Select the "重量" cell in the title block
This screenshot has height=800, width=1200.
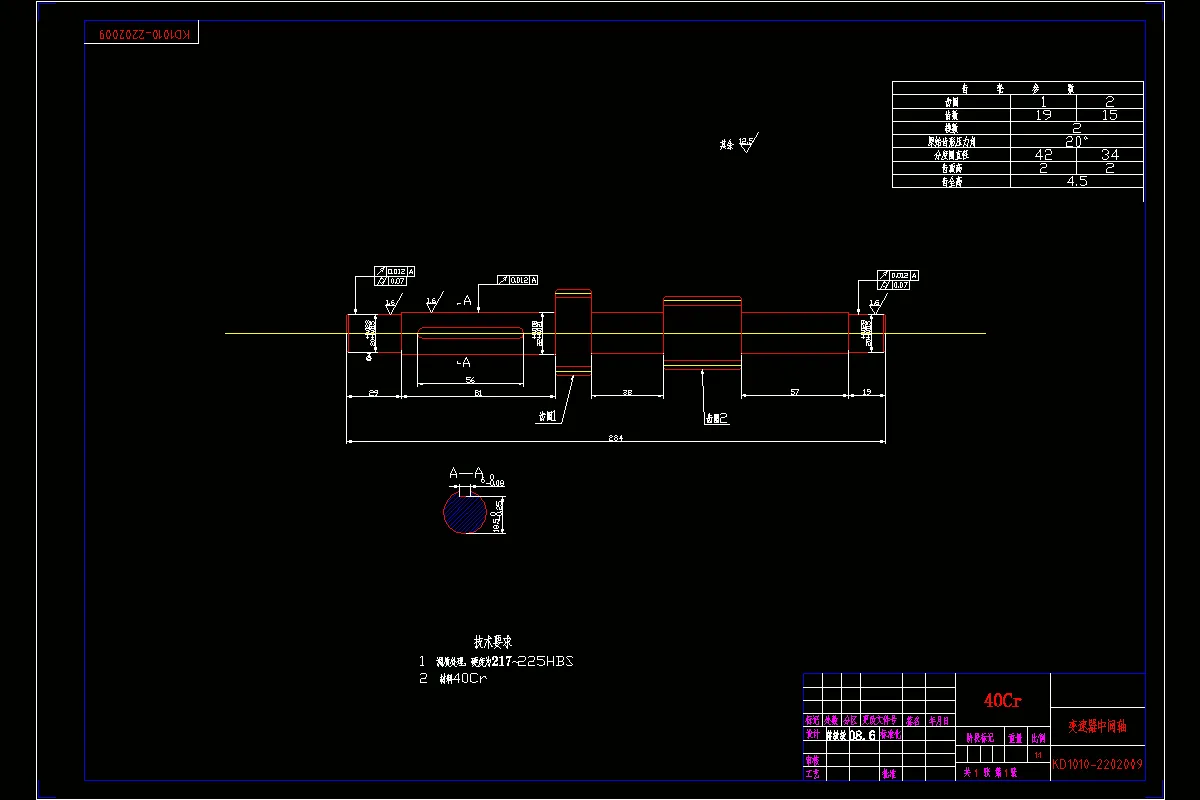1016,737
